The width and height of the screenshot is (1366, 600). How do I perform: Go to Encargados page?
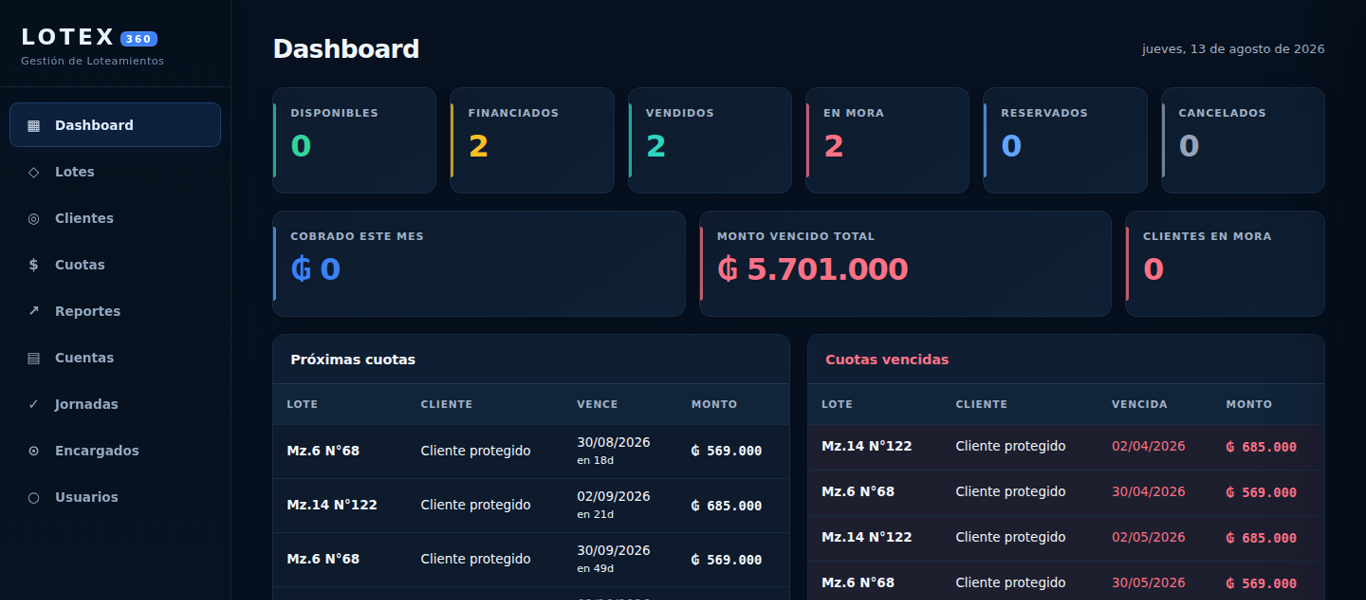click(x=115, y=451)
